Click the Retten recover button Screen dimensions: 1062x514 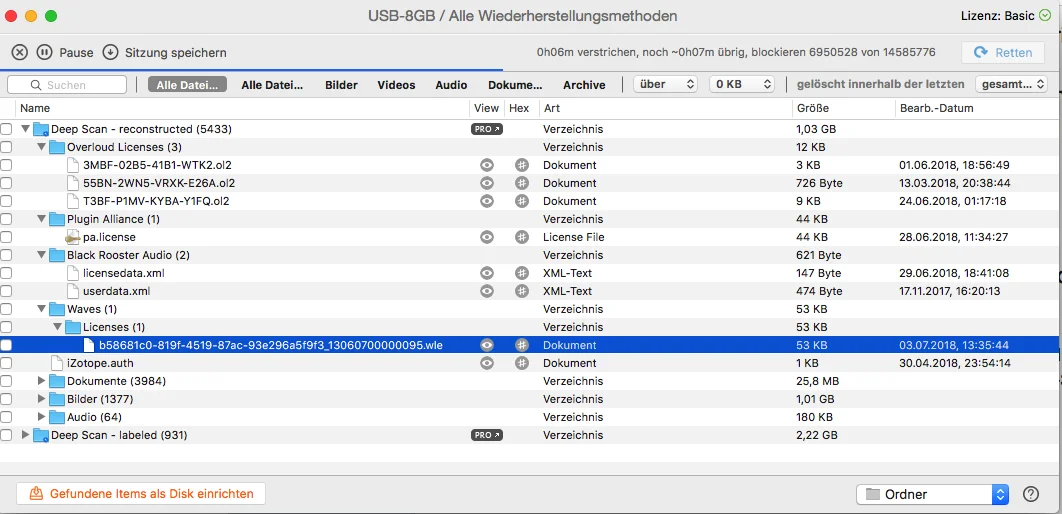(x=1002, y=52)
